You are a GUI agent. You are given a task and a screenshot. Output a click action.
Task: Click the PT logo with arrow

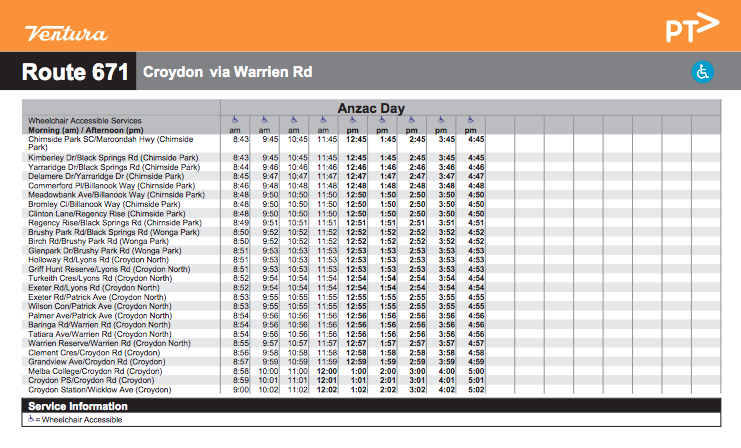coord(692,27)
